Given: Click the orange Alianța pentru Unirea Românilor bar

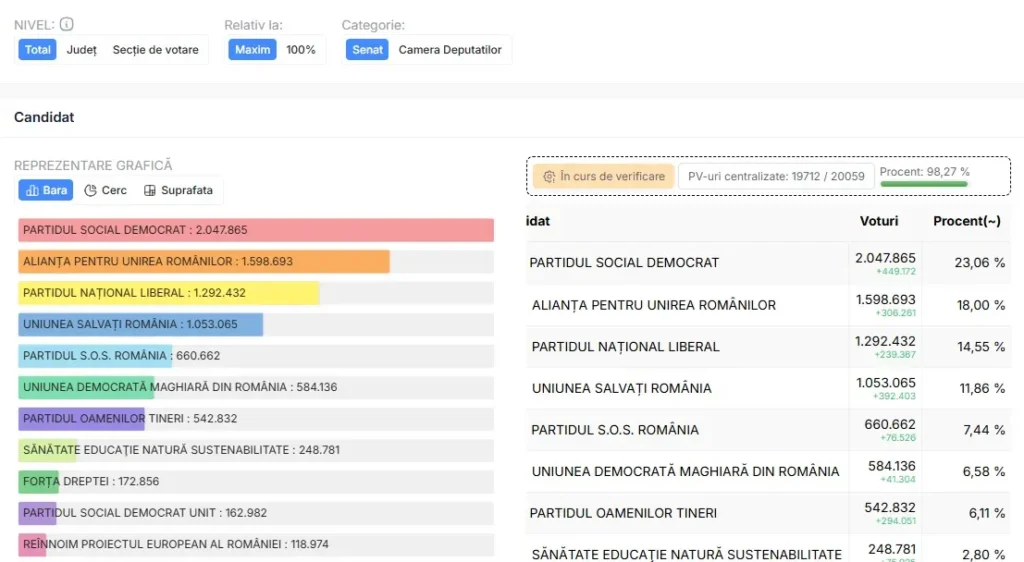Looking at the screenshot, I should point(204,261).
